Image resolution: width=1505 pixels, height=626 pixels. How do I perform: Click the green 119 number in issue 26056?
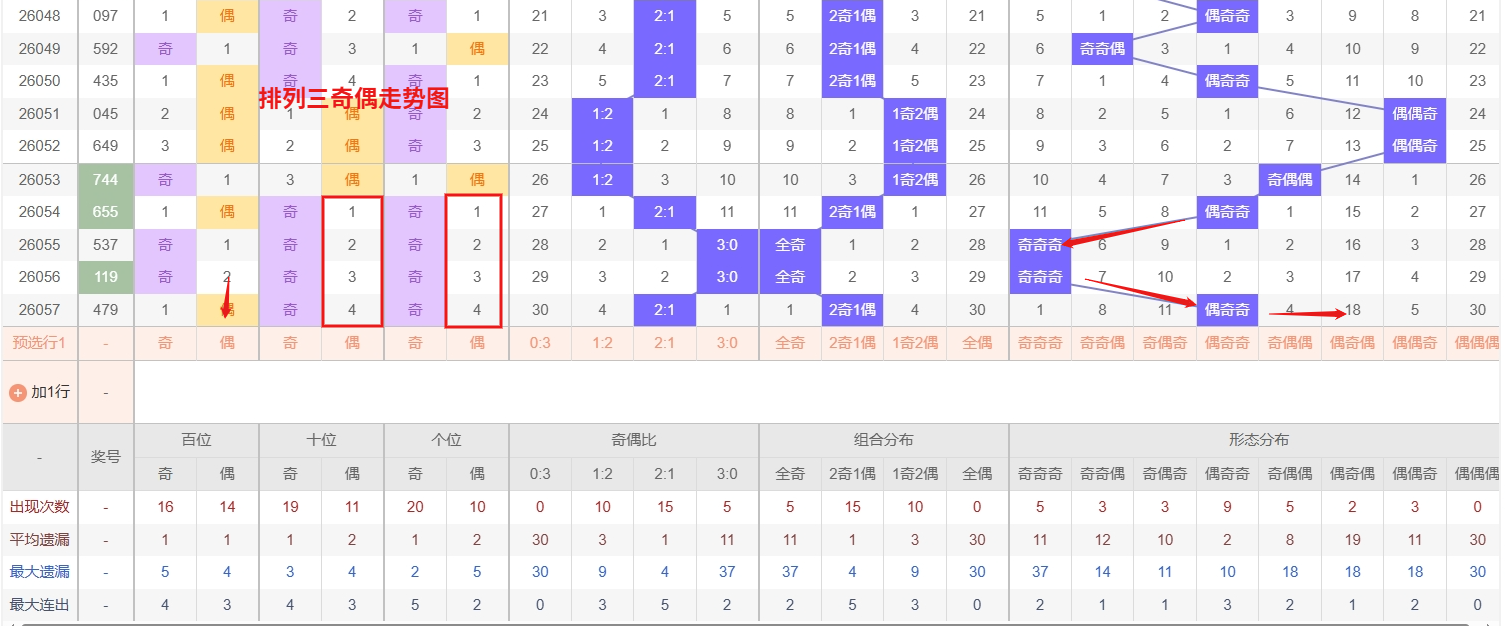(105, 277)
